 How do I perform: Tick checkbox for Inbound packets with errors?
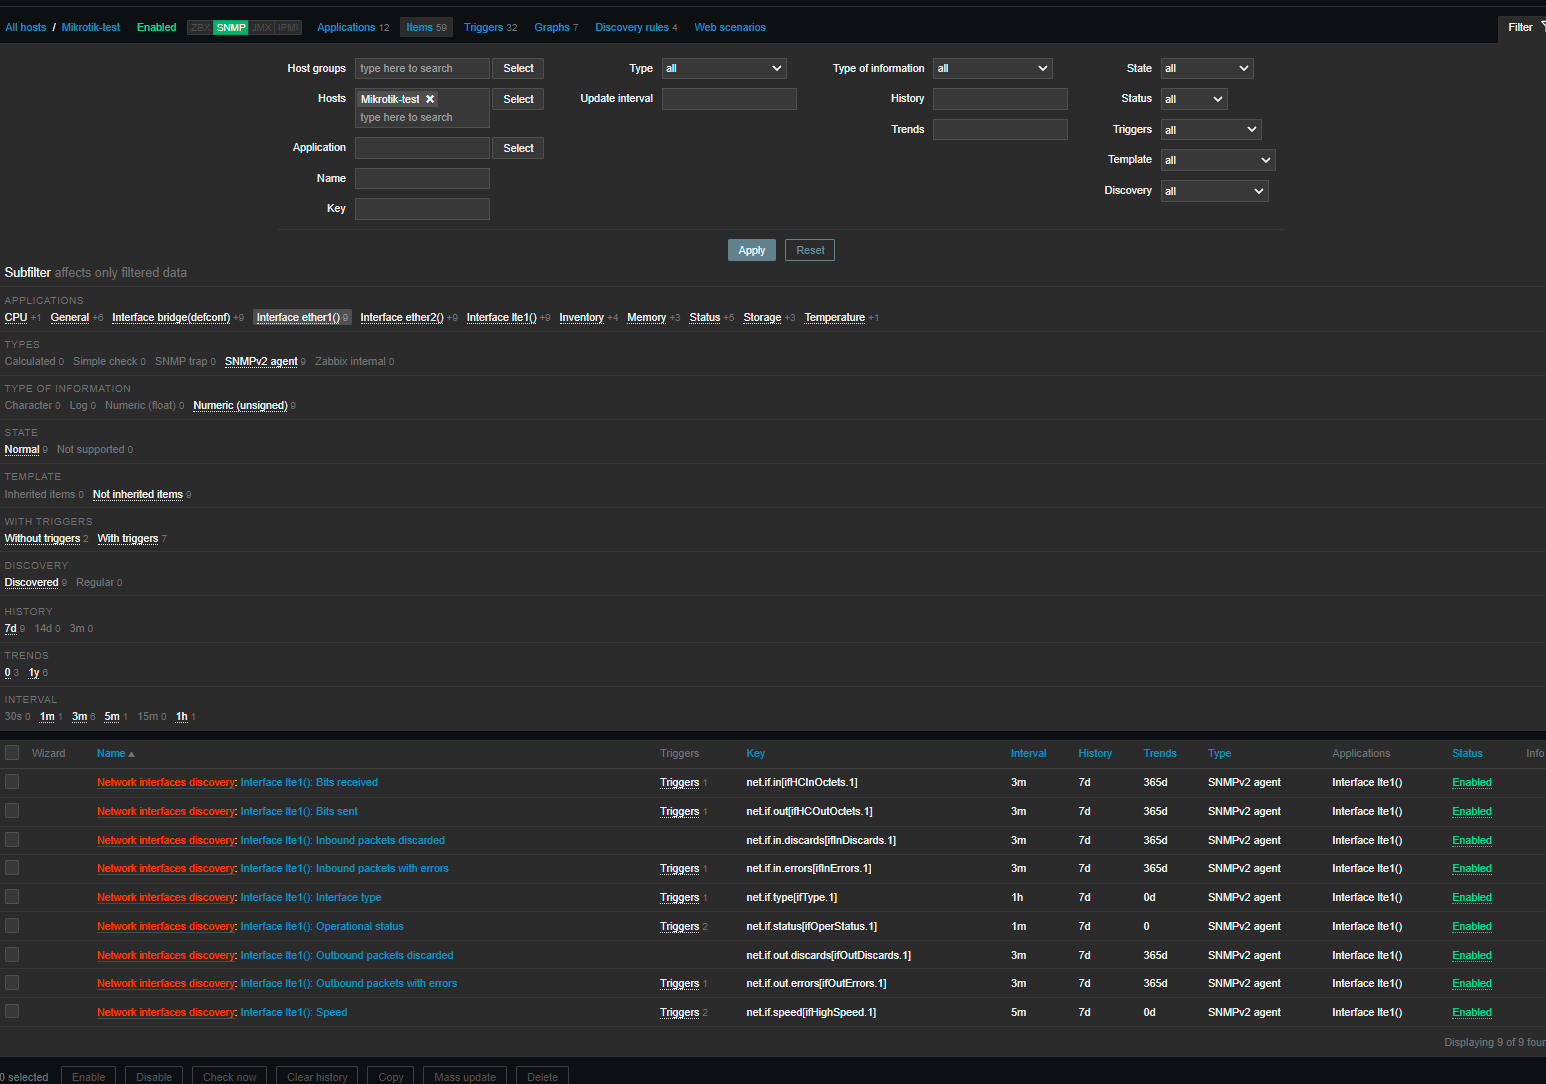(x=12, y=868)
